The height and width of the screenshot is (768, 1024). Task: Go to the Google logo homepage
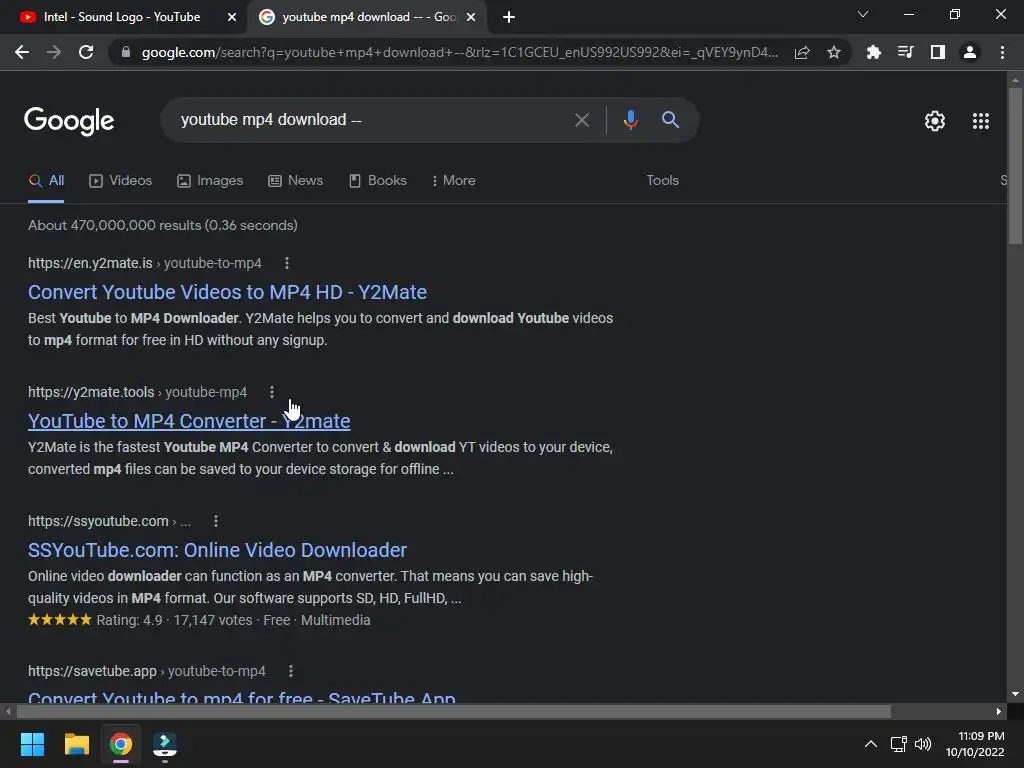69,121
